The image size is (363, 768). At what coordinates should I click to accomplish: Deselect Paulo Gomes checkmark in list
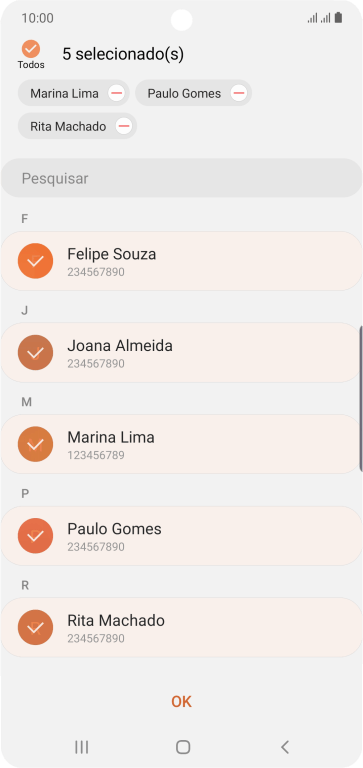click(x=35, y=536)
